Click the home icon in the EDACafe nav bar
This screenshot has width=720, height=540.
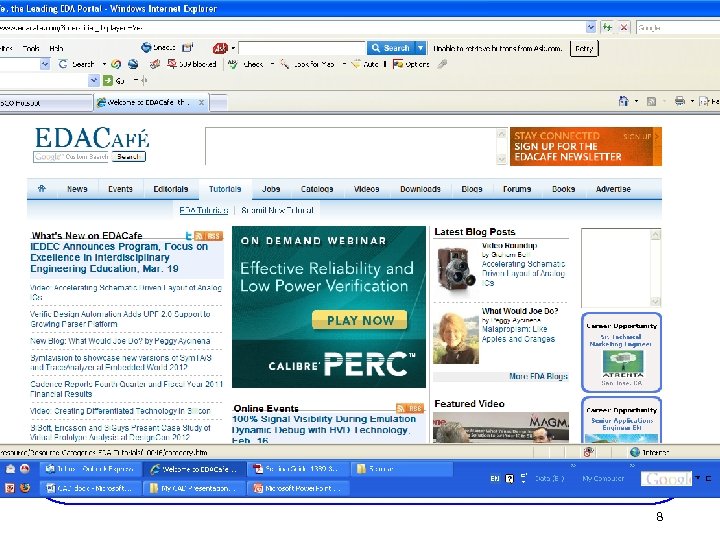point(42,188)
